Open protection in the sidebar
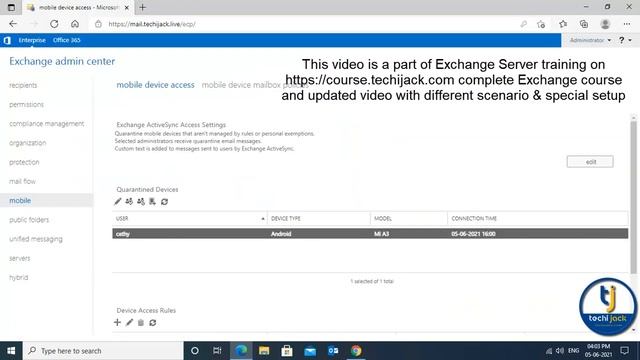The height and width of the screenshot is (360, 640). 24,162
